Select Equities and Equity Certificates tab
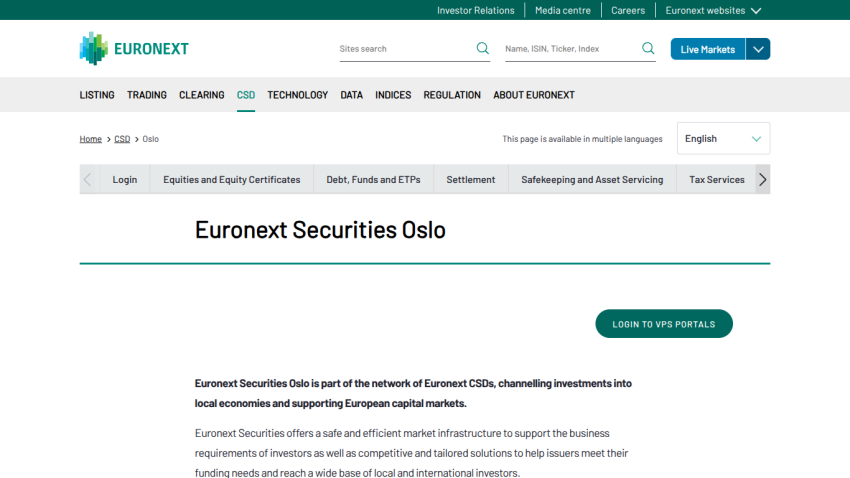 pos(231,179)
